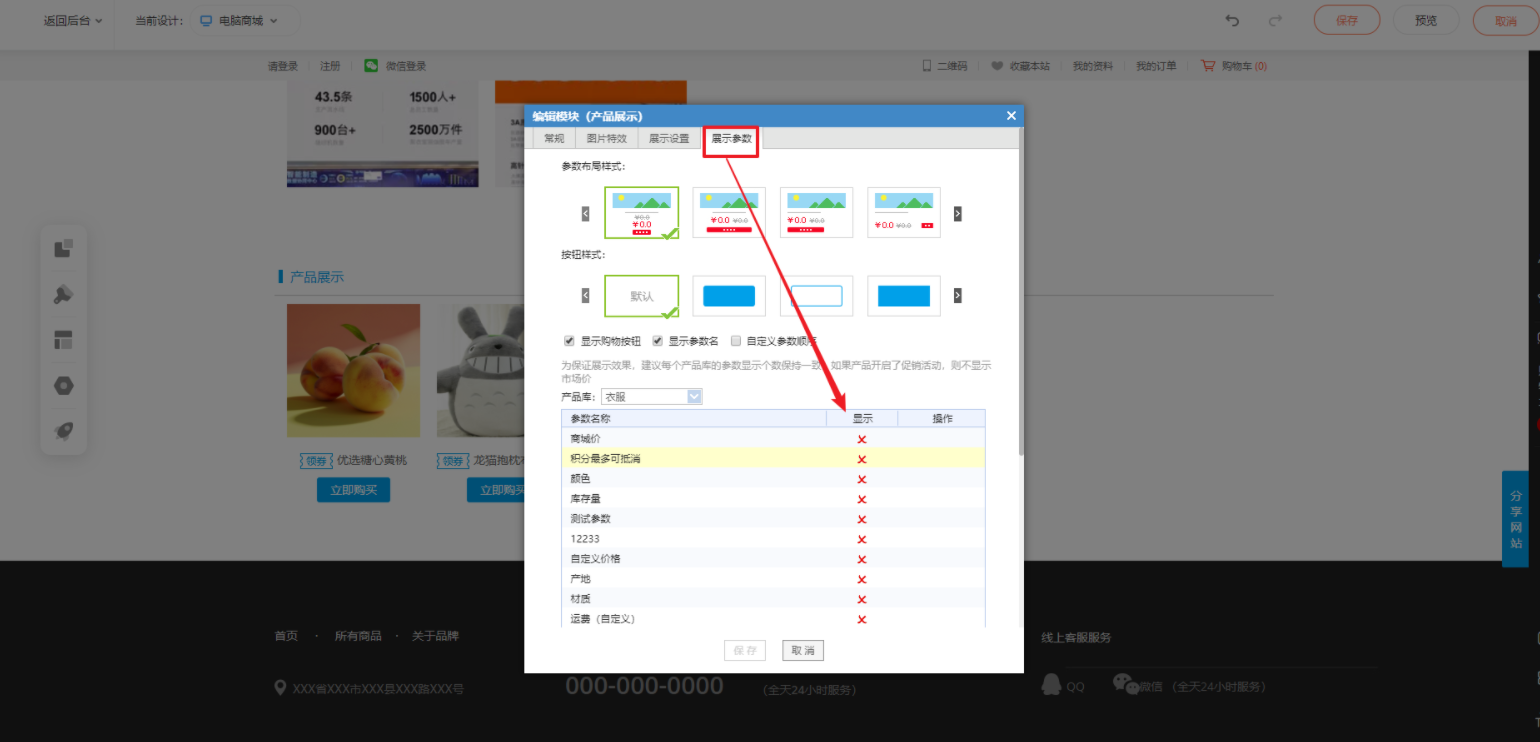Open the page layout icon in the sidebar

[x=64, y=340]
